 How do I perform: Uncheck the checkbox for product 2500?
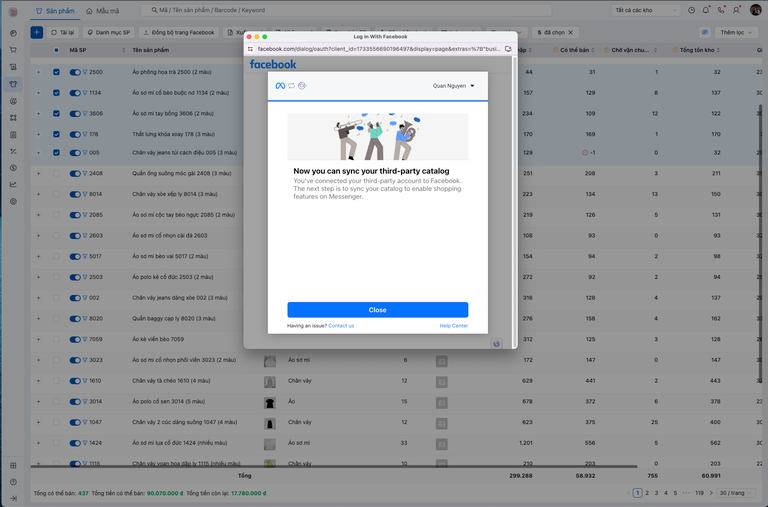[56, 72]
